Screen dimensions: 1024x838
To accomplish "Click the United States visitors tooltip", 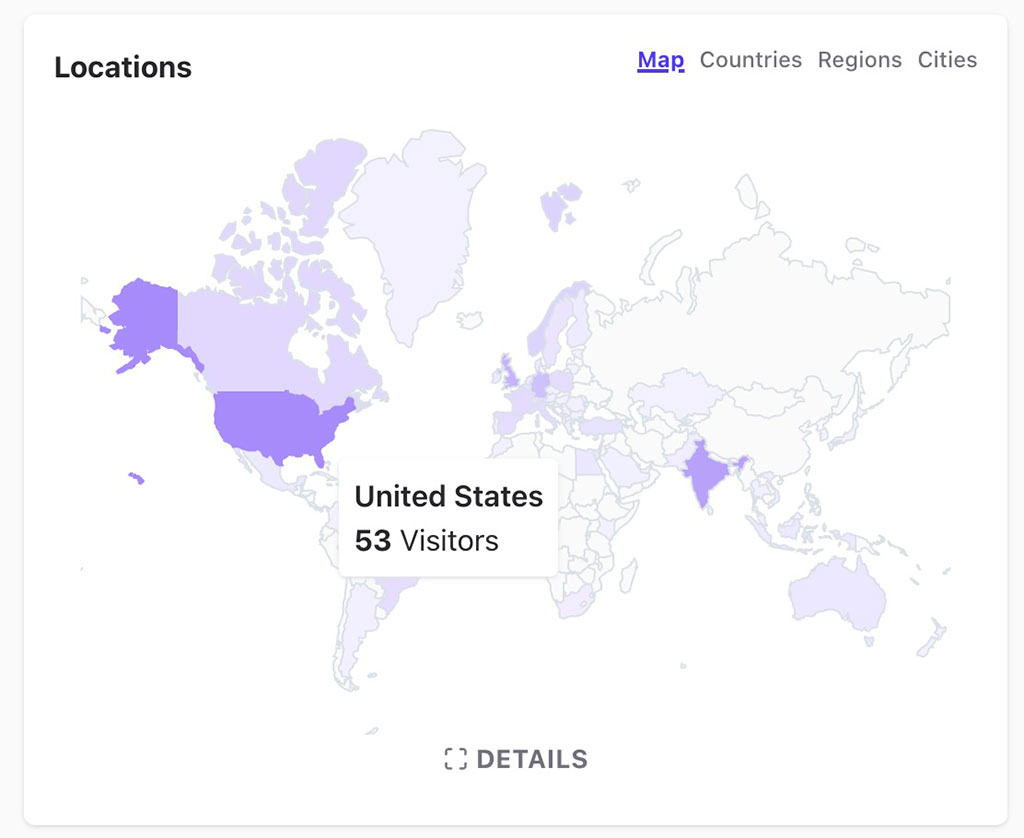I will point(448,517).
